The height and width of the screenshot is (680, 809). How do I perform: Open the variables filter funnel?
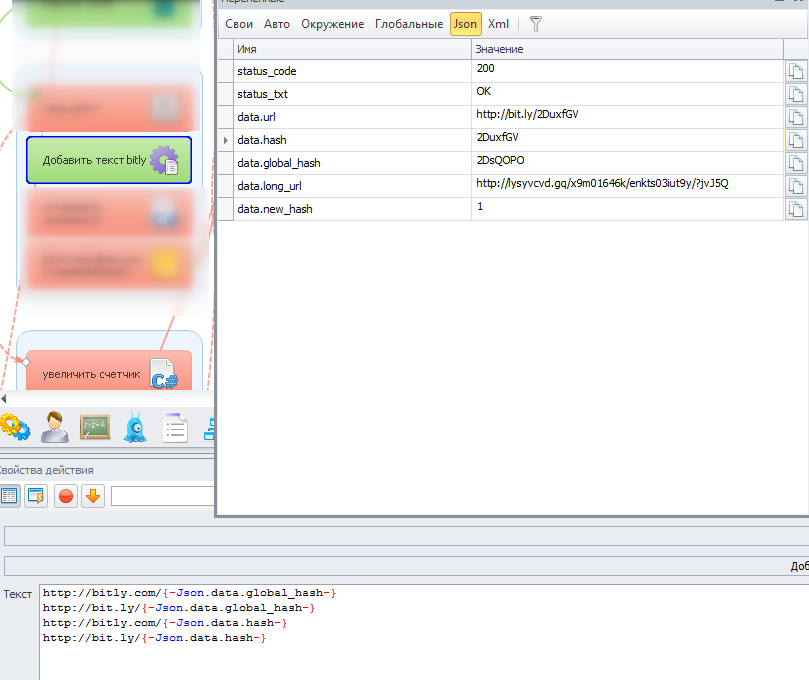coord(536,24)
